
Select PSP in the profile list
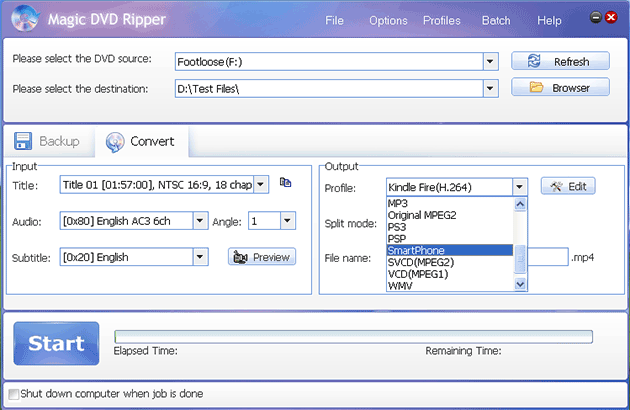[450, 238]
